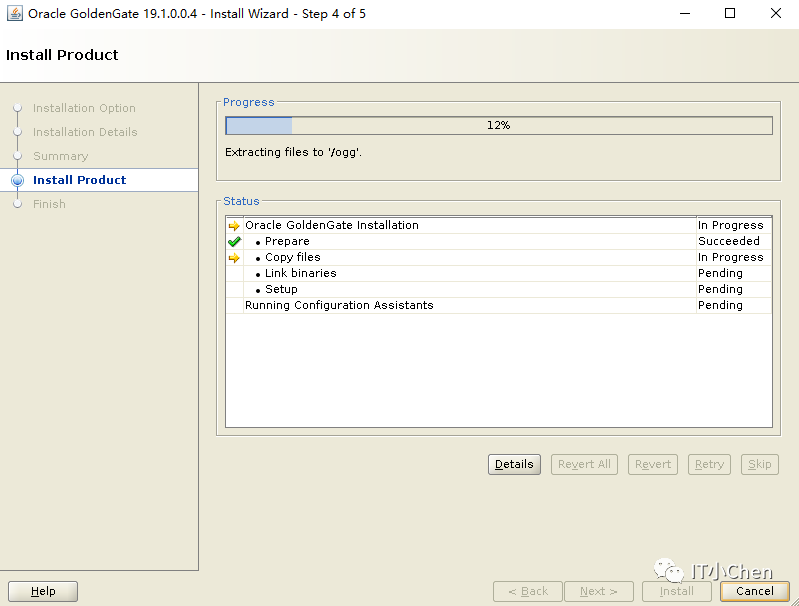Click the Status group label
Screen dimensions: 799x606
241,201
